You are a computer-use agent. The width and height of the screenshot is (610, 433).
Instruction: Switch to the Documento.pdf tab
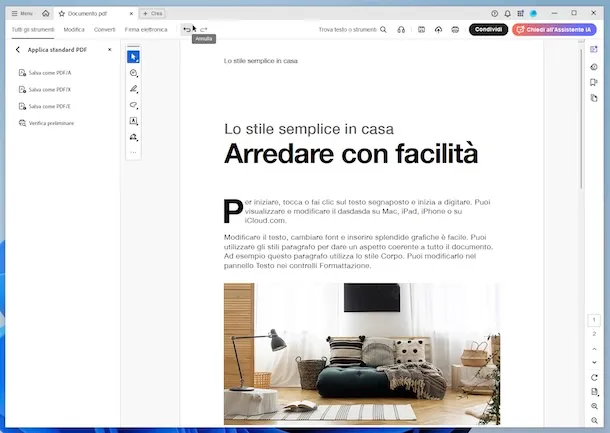87,14
